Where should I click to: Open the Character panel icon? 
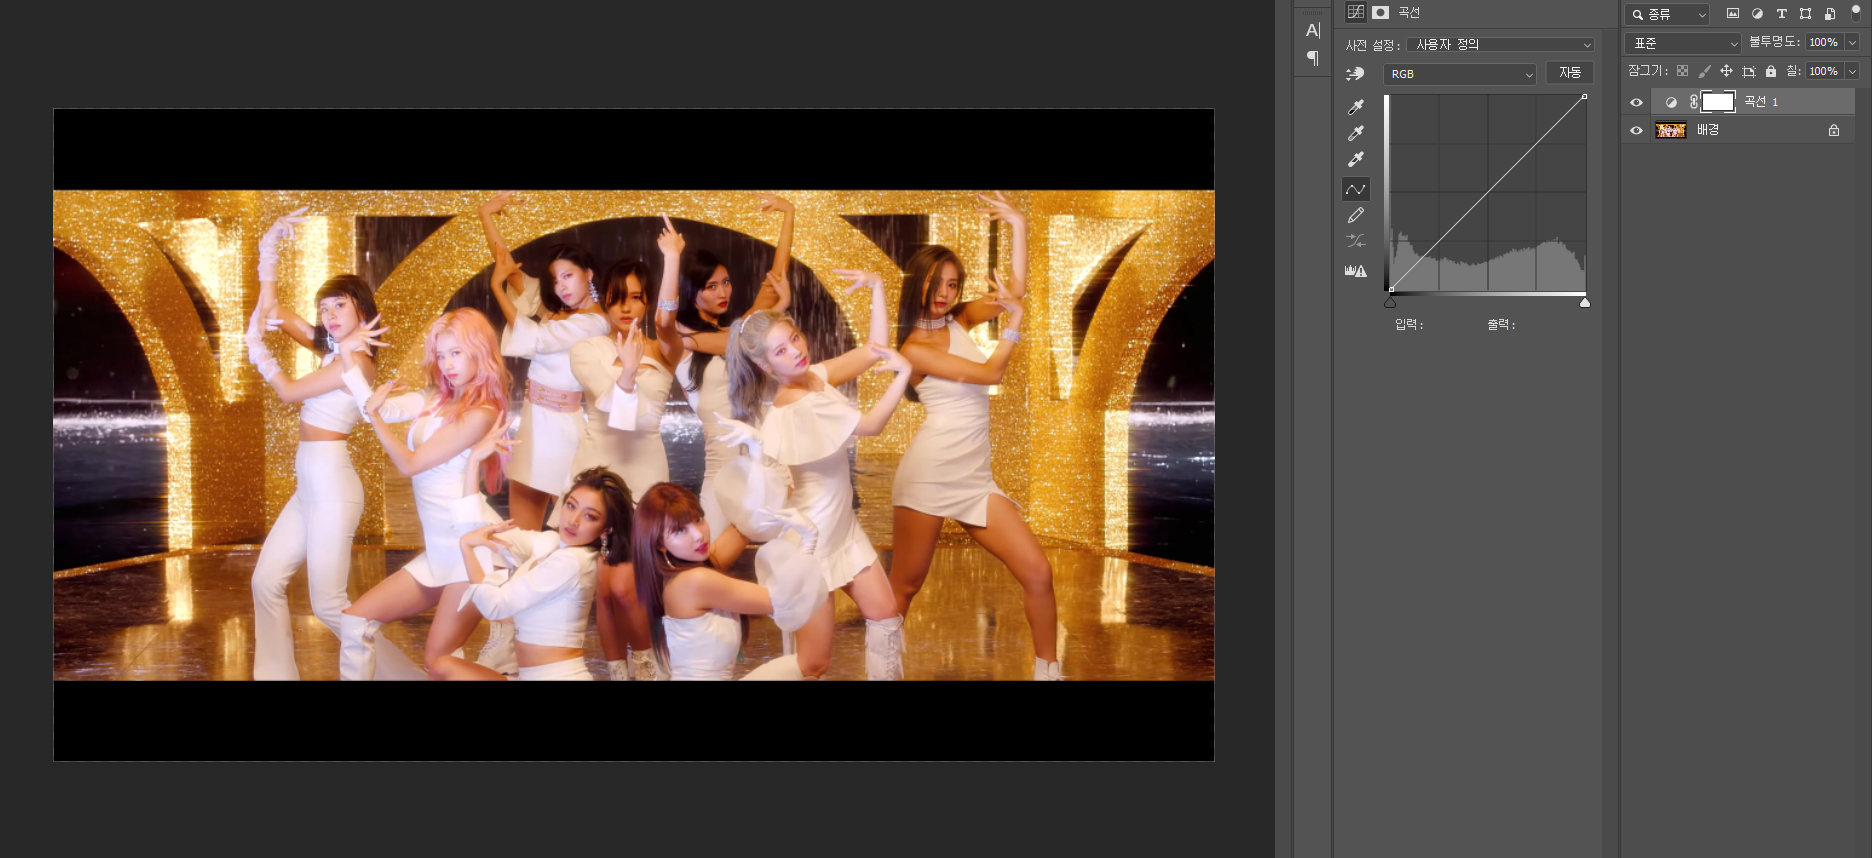pos(1313,30)
